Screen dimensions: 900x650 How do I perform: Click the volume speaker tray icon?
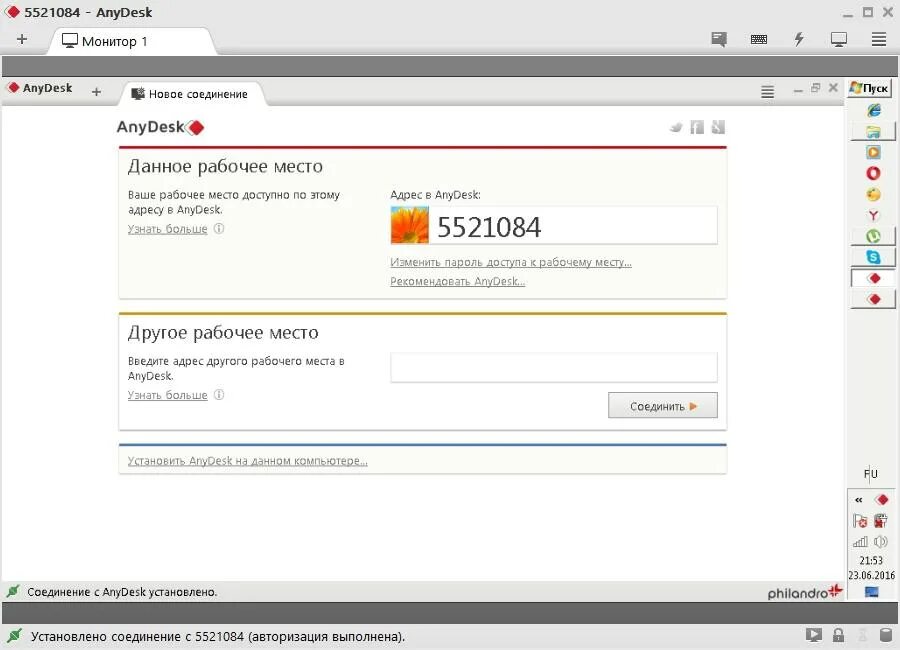click(880, 541)
